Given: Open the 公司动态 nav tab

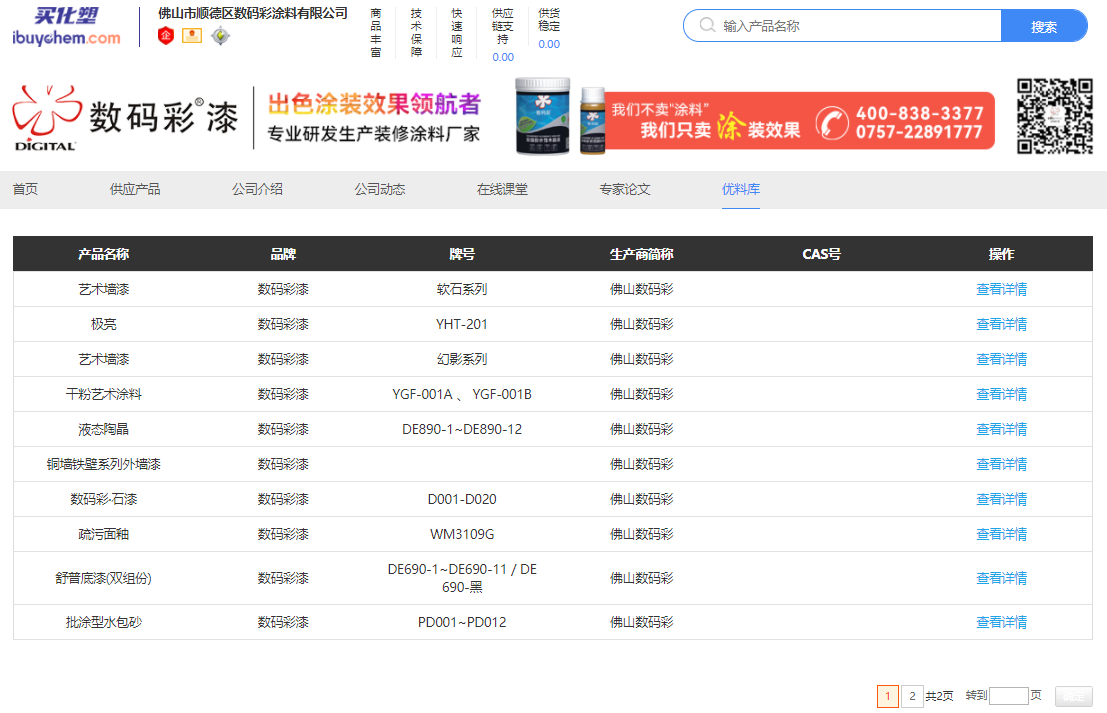Looking at the screenshot, I should [x=380, y=189].
